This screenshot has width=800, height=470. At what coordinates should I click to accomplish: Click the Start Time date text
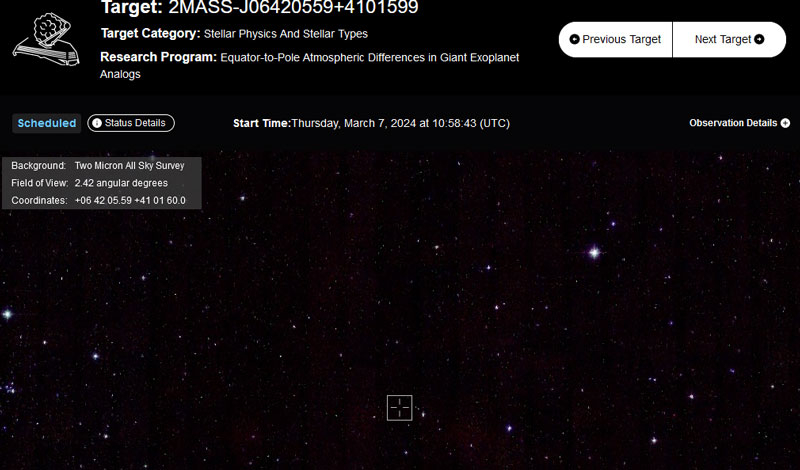(400, 123)
